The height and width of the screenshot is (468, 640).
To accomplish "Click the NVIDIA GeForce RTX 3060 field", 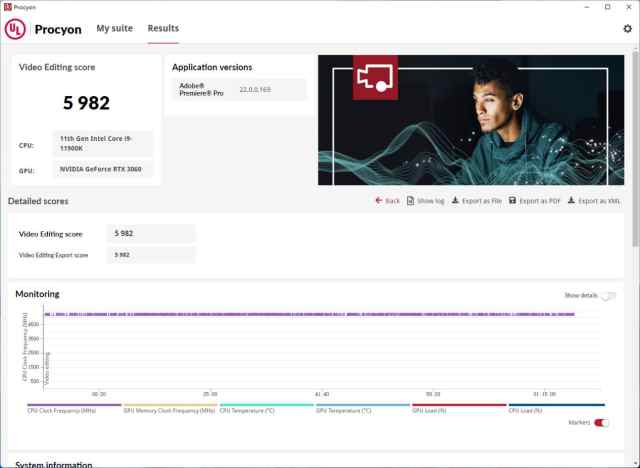I will pyautogui.click(x=103, y=169).
